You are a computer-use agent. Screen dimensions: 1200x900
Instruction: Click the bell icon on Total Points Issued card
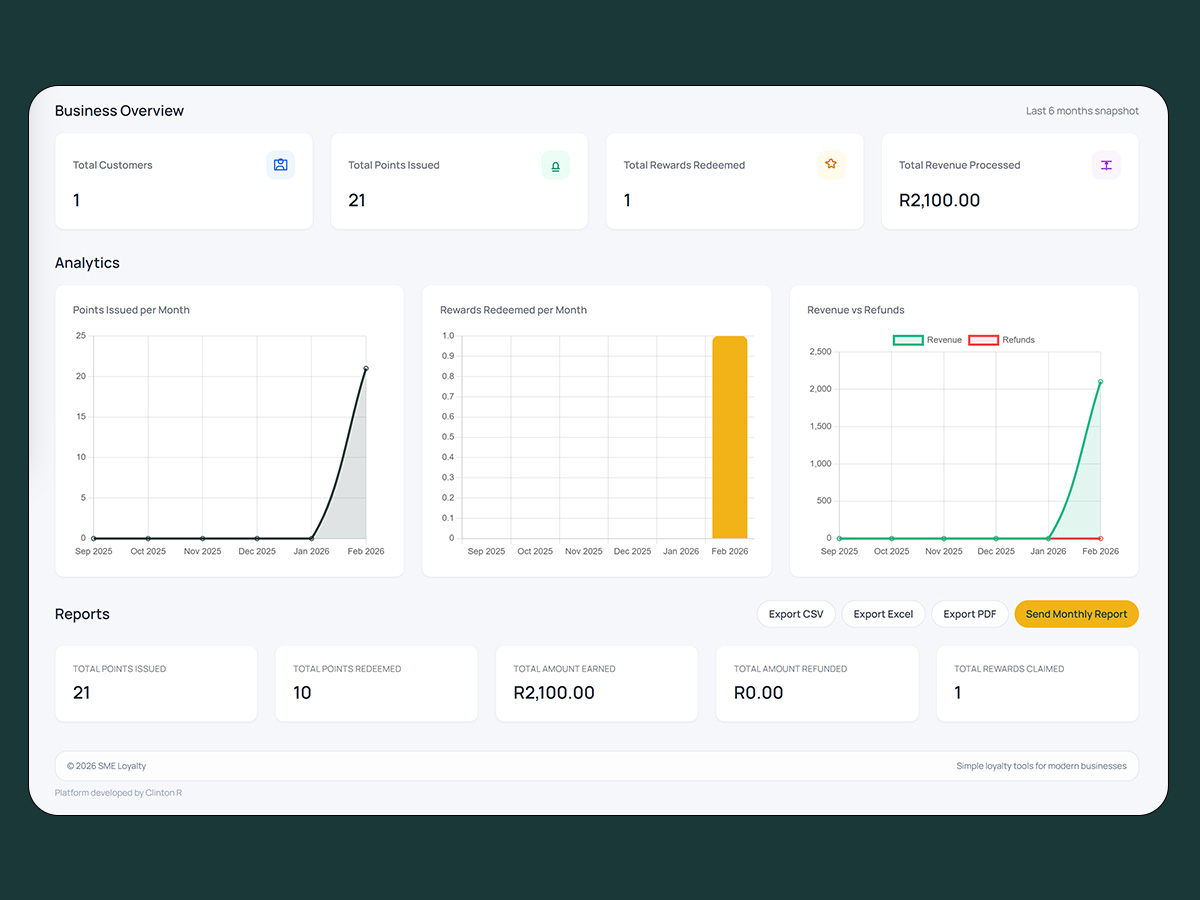[x=556, y=164]
